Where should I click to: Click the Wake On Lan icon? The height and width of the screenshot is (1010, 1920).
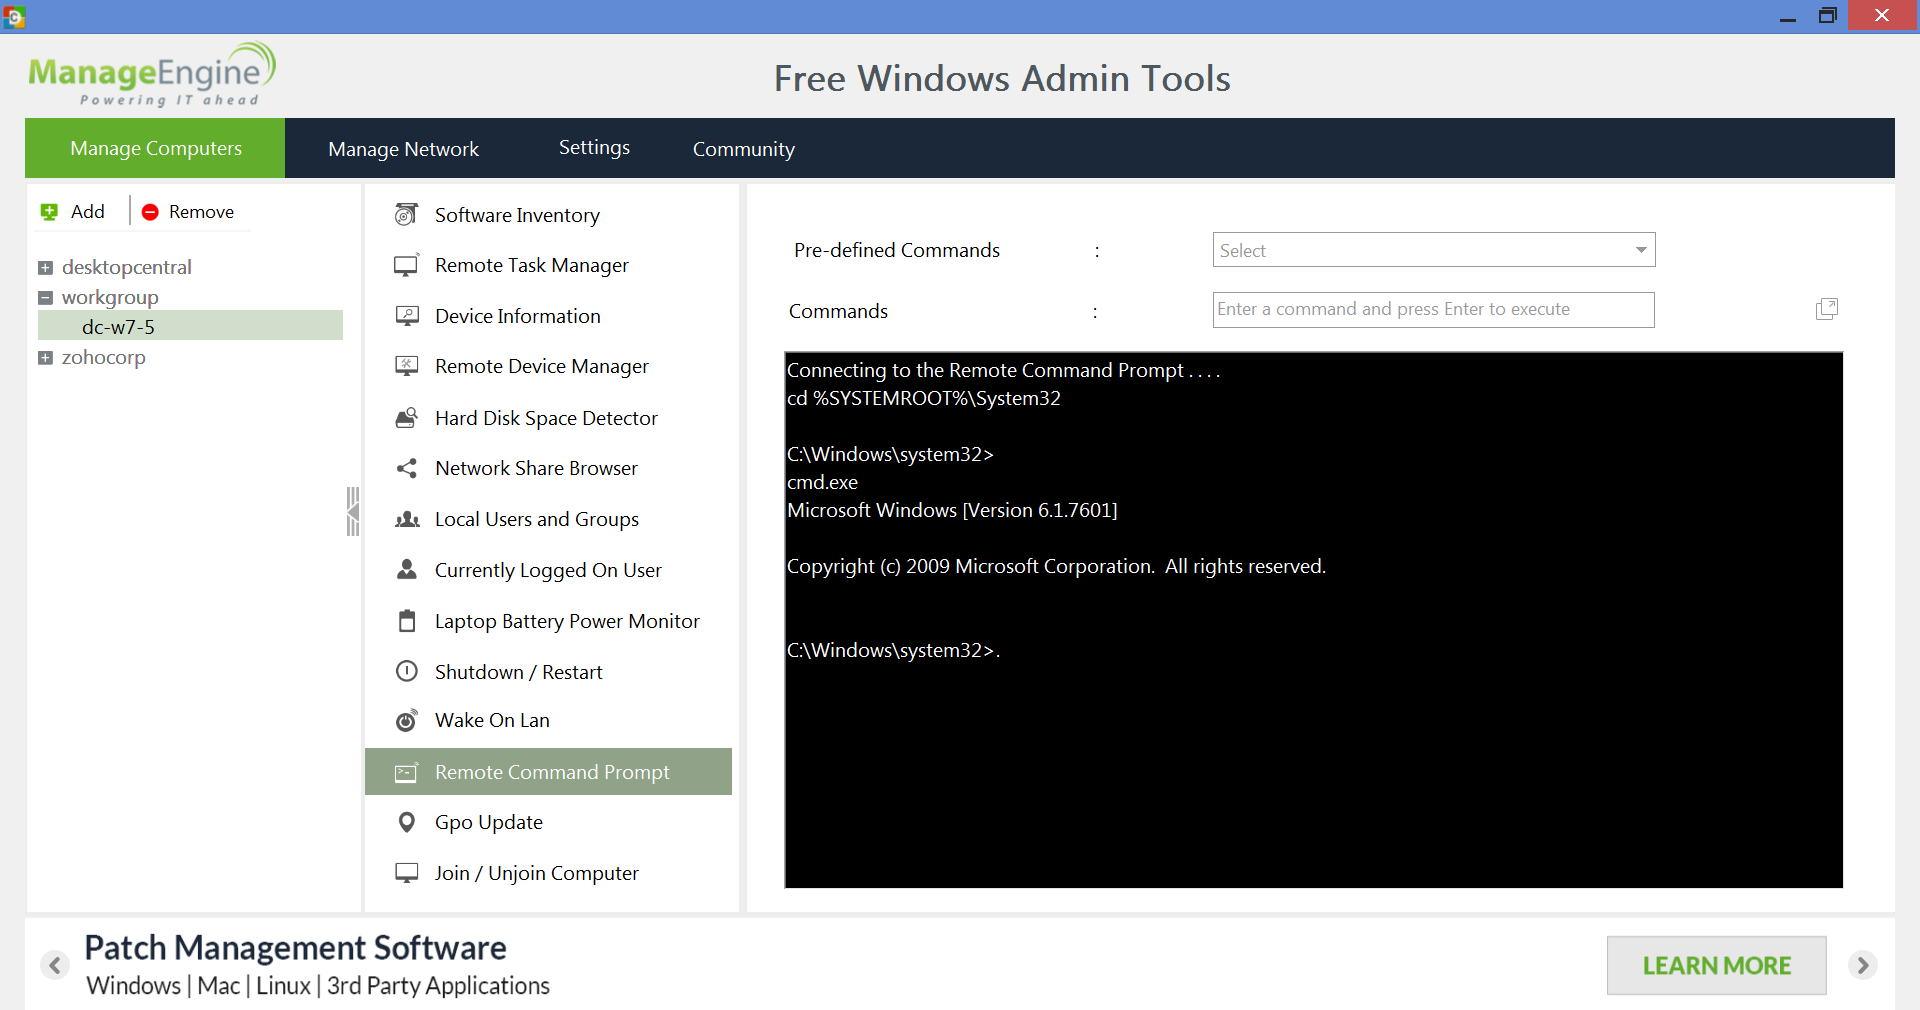[406, 720]
